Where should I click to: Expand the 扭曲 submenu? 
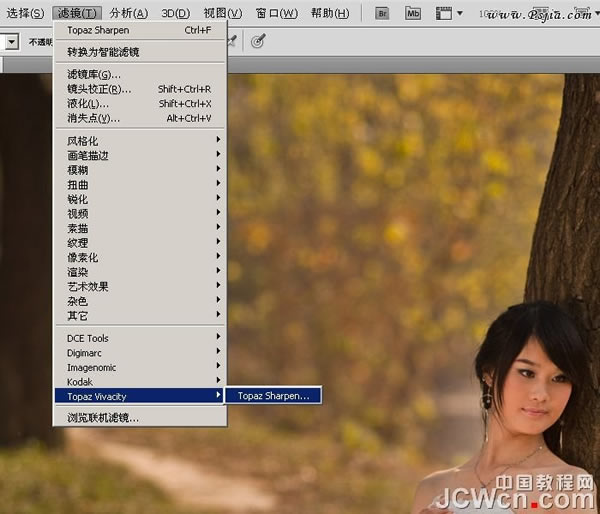[139, 184]
